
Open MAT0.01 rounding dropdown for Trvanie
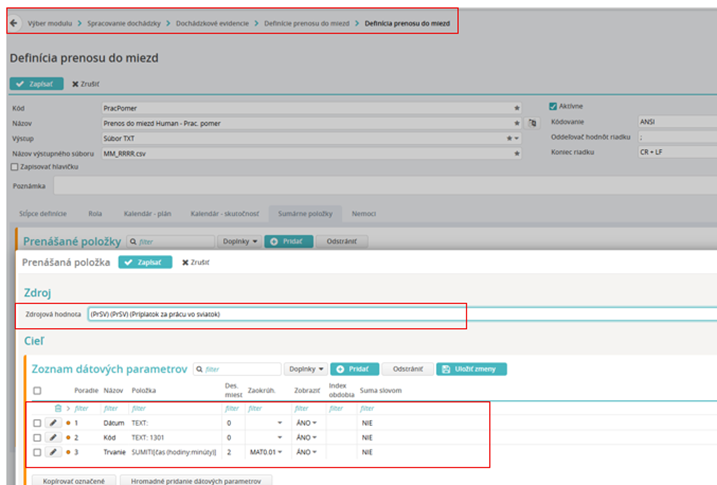266,452
